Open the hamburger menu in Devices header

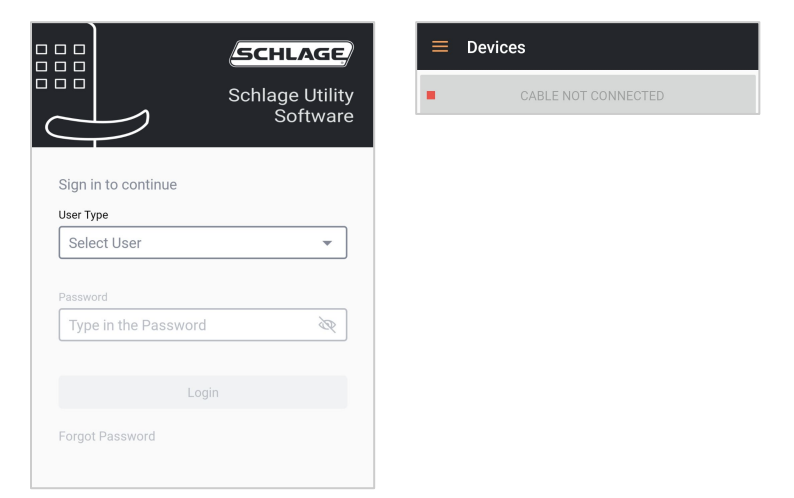(x=439, y=47)
